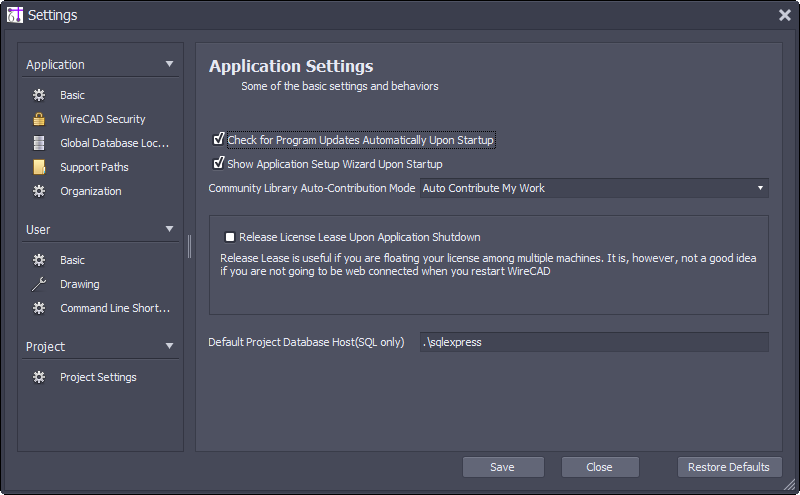
Task: Click the window resize grip corner
Action: pos(790,484)
